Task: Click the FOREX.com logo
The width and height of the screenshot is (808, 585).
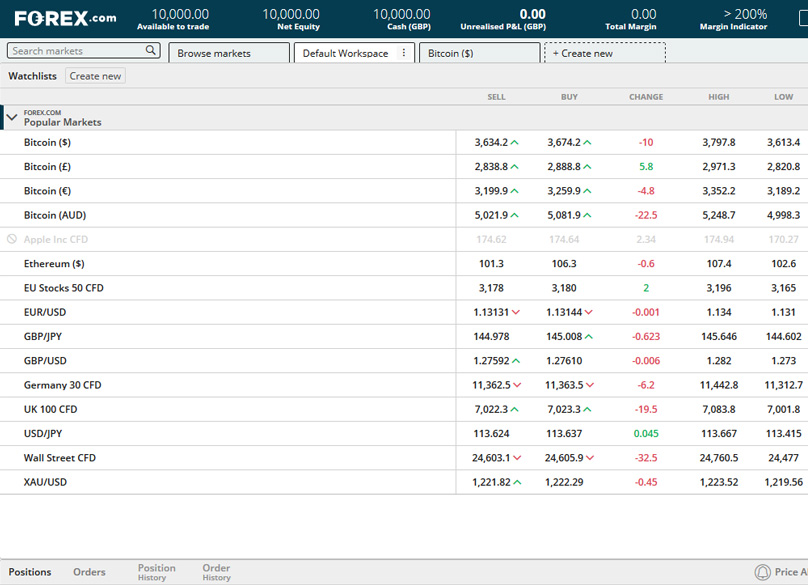Action: 65,19
